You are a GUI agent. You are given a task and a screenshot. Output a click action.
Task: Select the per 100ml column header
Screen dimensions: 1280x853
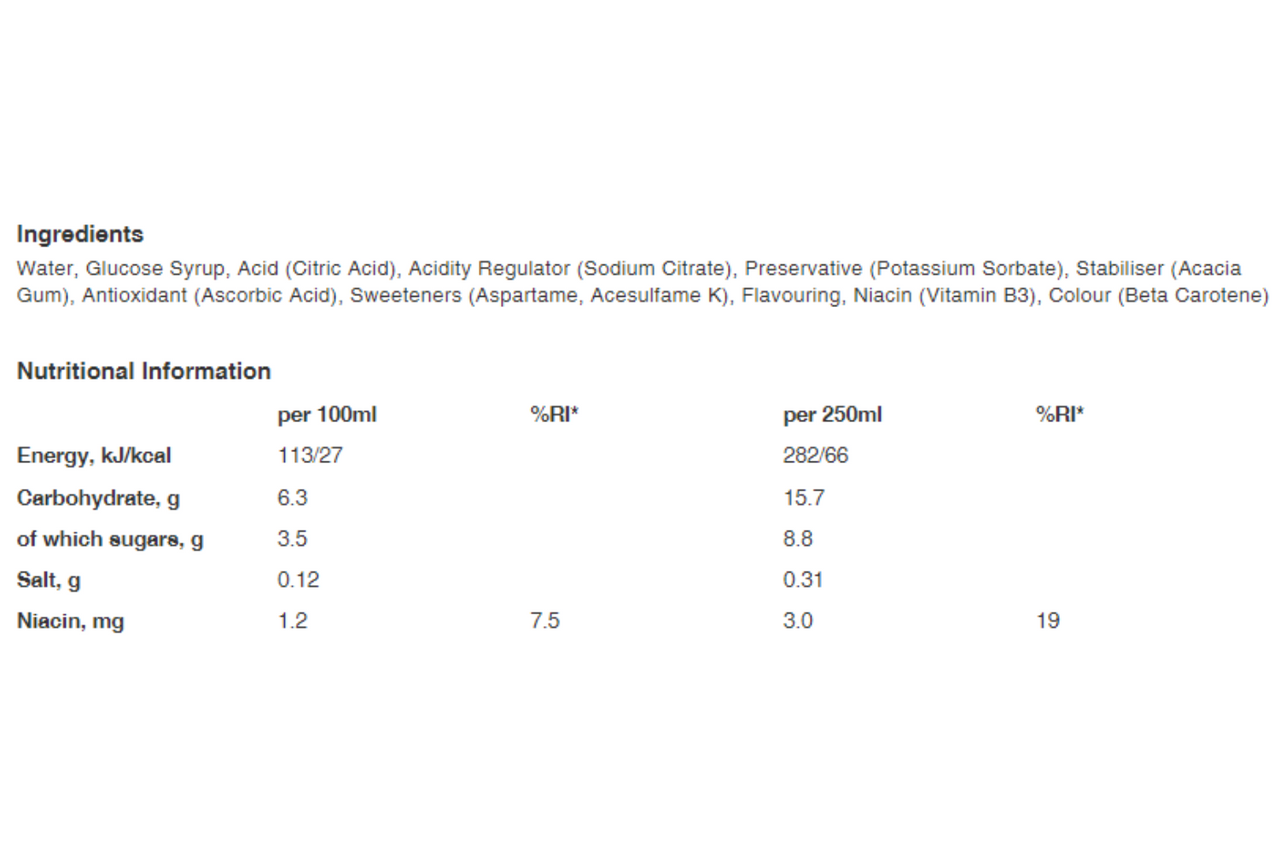coord(327,415)
